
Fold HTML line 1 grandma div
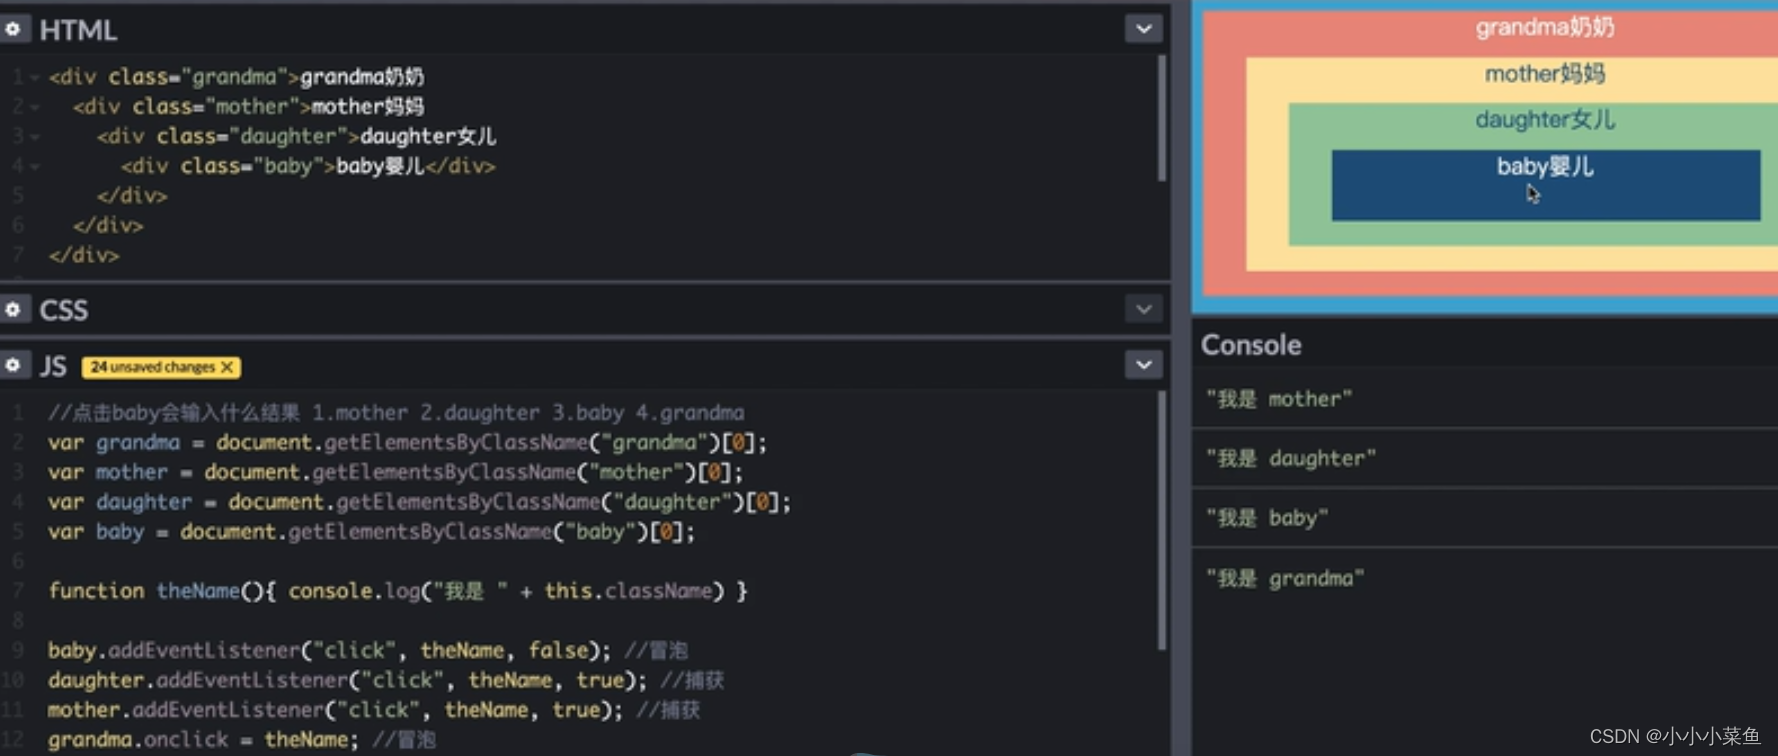(35, 77)
